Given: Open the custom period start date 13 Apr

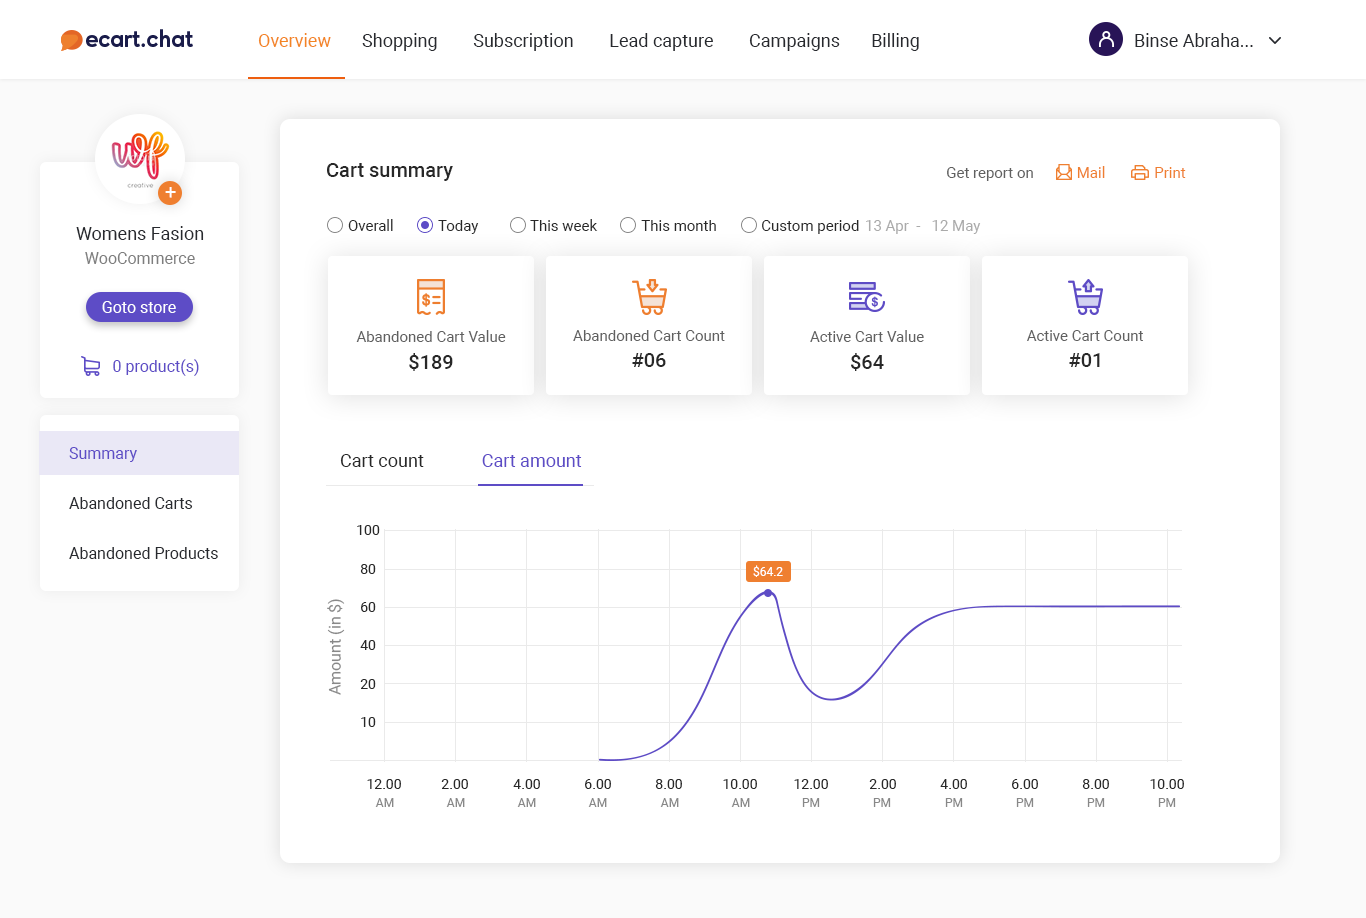Looking at the screenshot, I should (x=886, y=226).
